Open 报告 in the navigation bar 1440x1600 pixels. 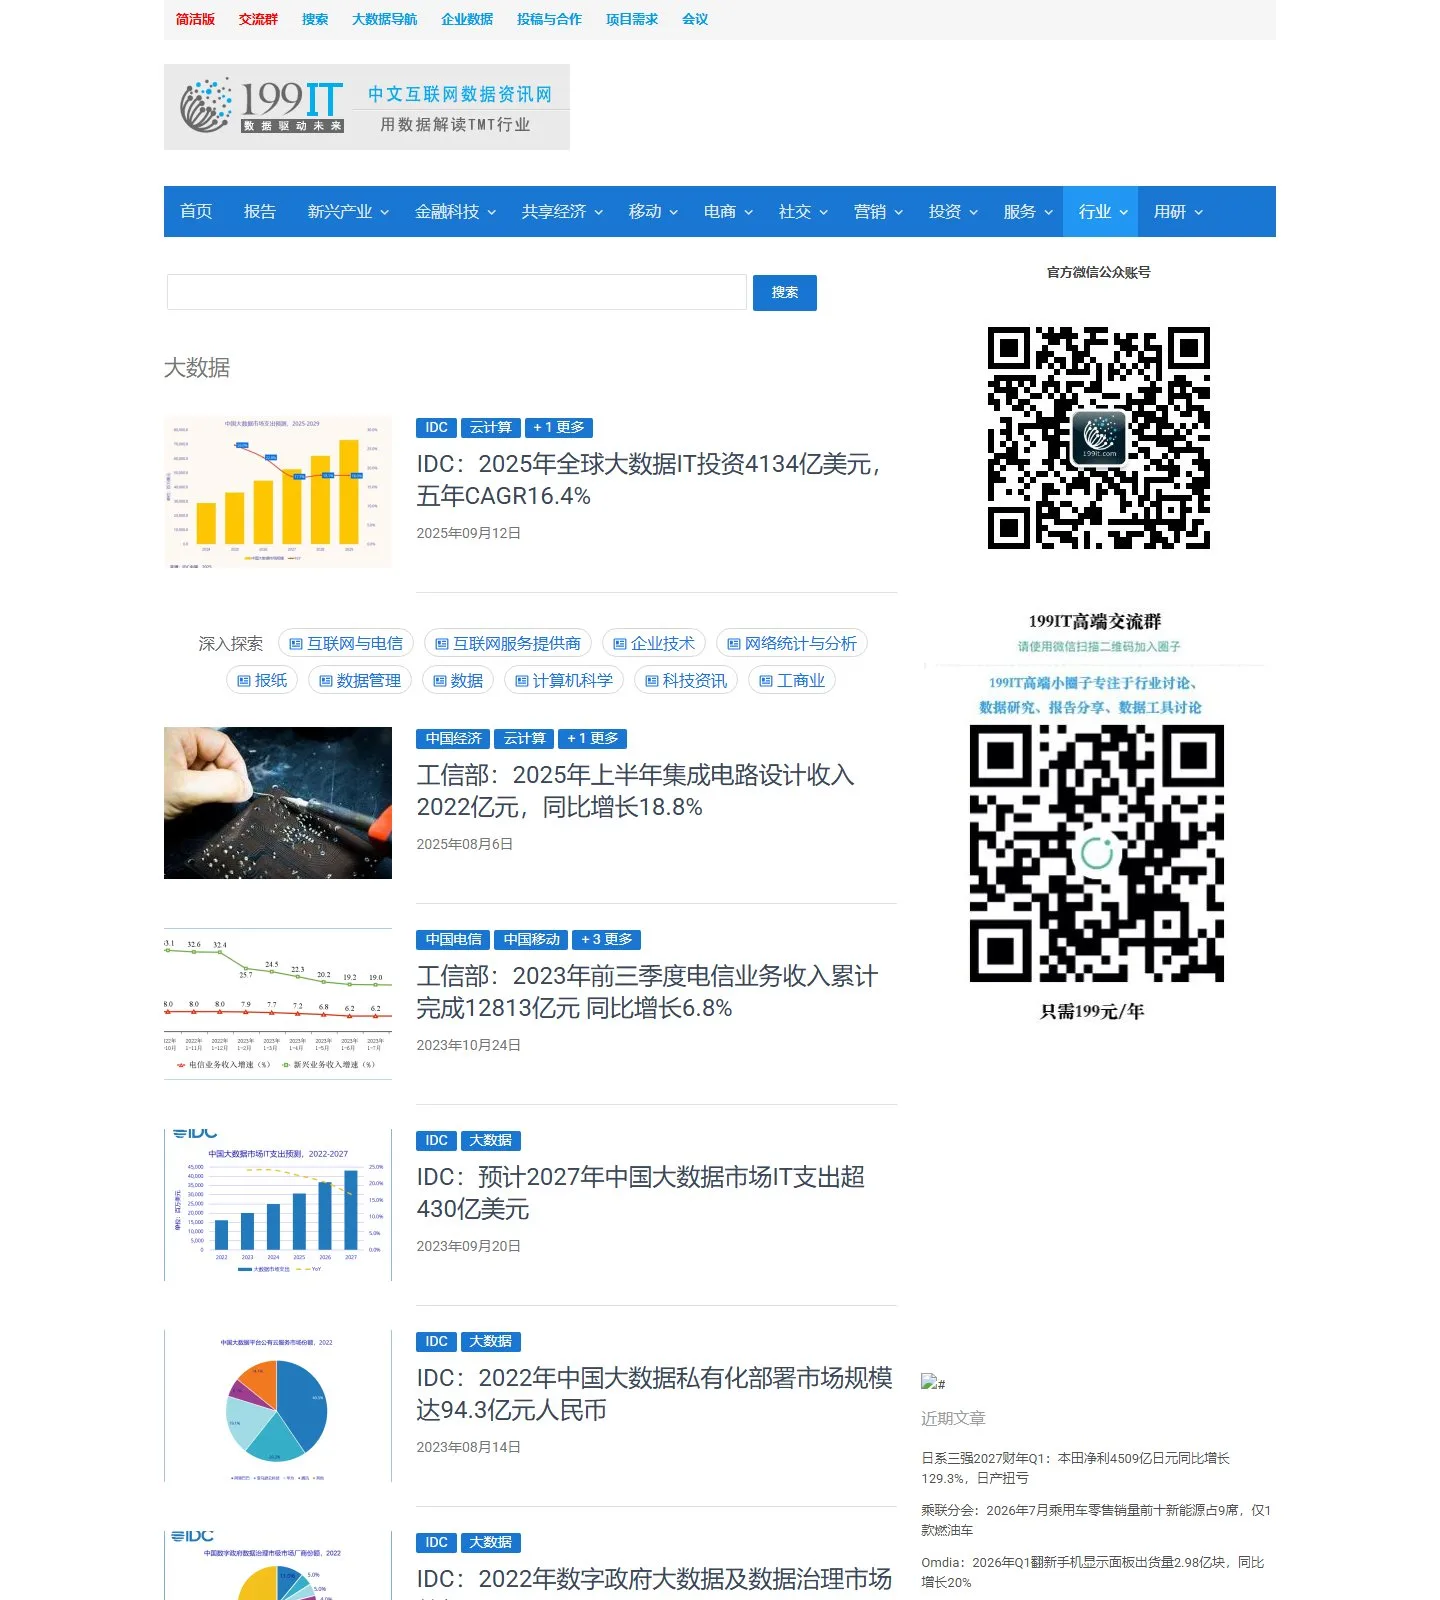click(x=260, y=211)
